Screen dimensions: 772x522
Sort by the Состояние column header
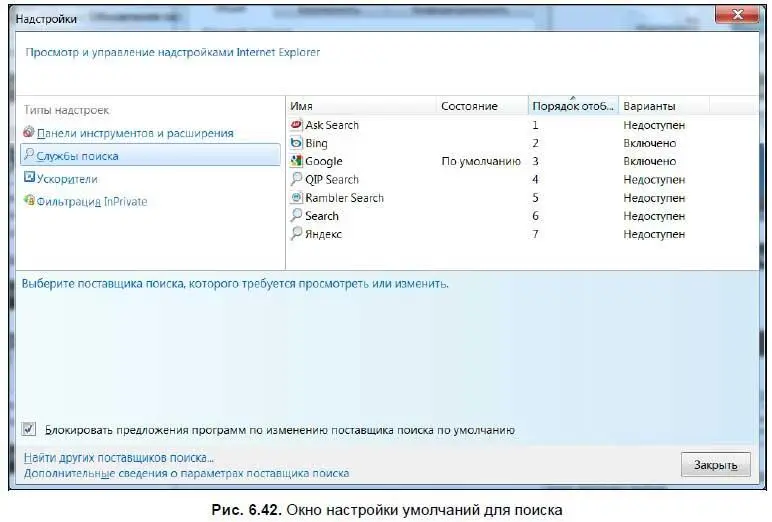[x=482, y=106]
